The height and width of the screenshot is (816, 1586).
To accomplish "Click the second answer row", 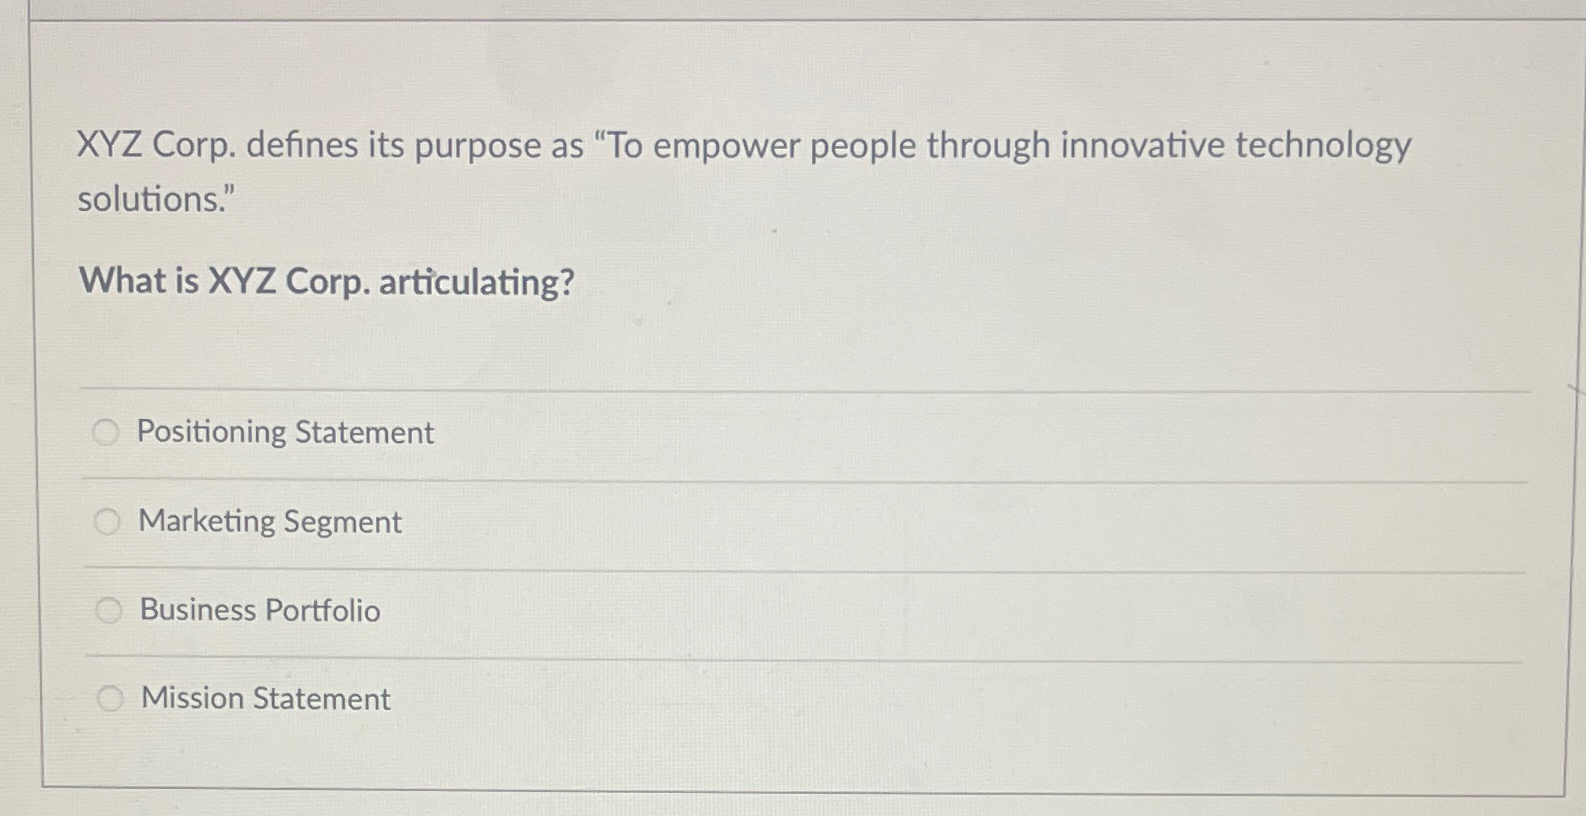I will [700, 521].
